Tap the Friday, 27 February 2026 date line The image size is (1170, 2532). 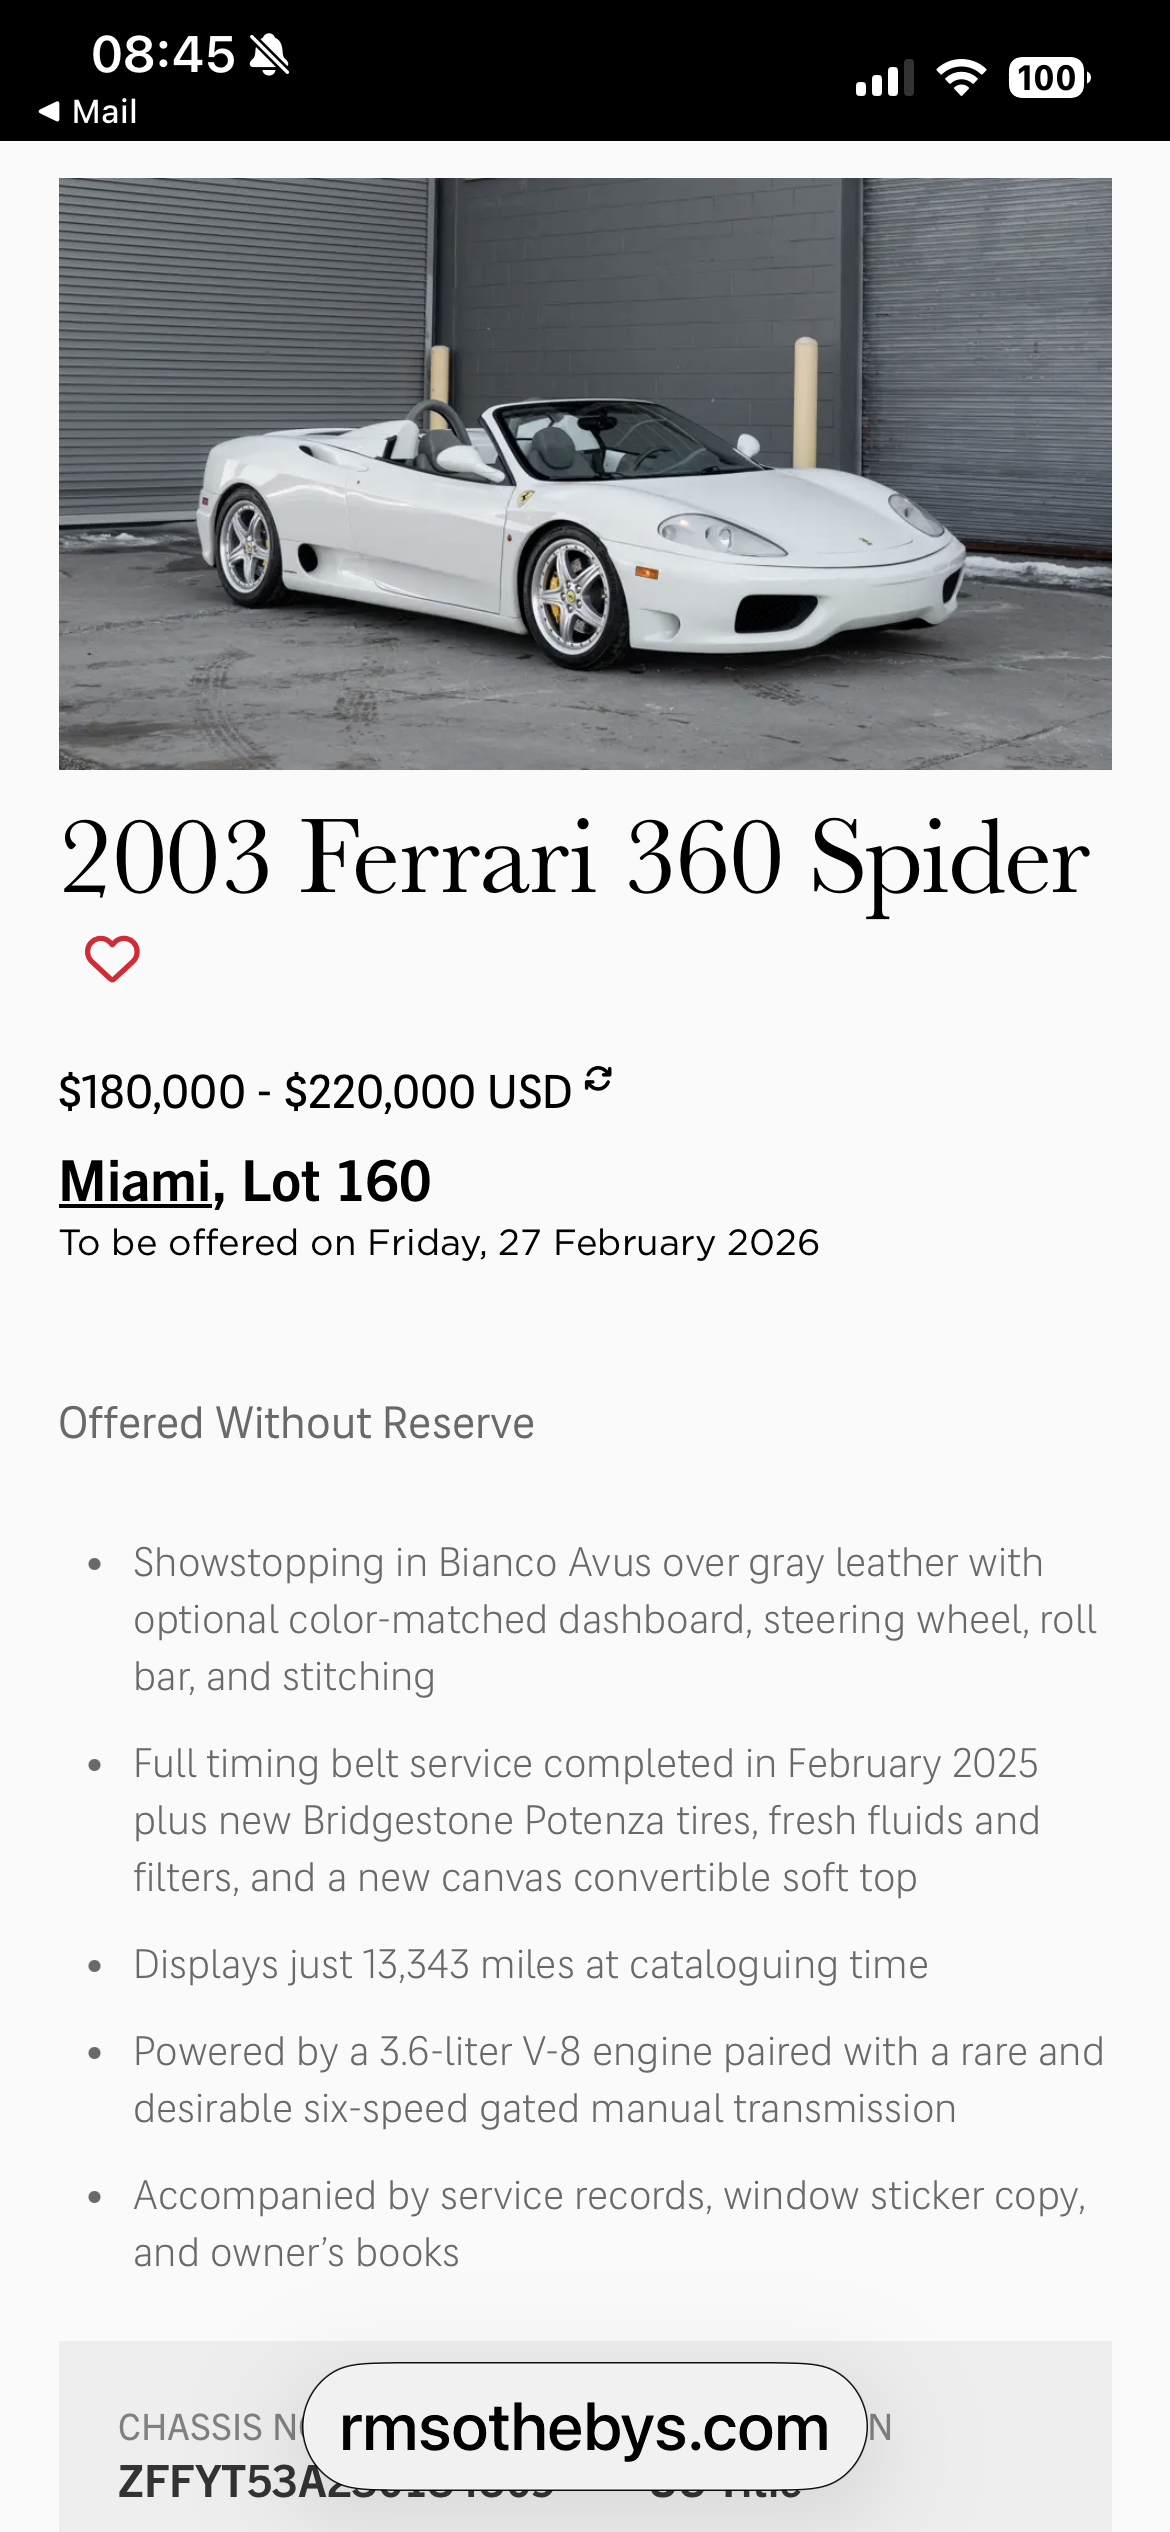point(439,1243)
